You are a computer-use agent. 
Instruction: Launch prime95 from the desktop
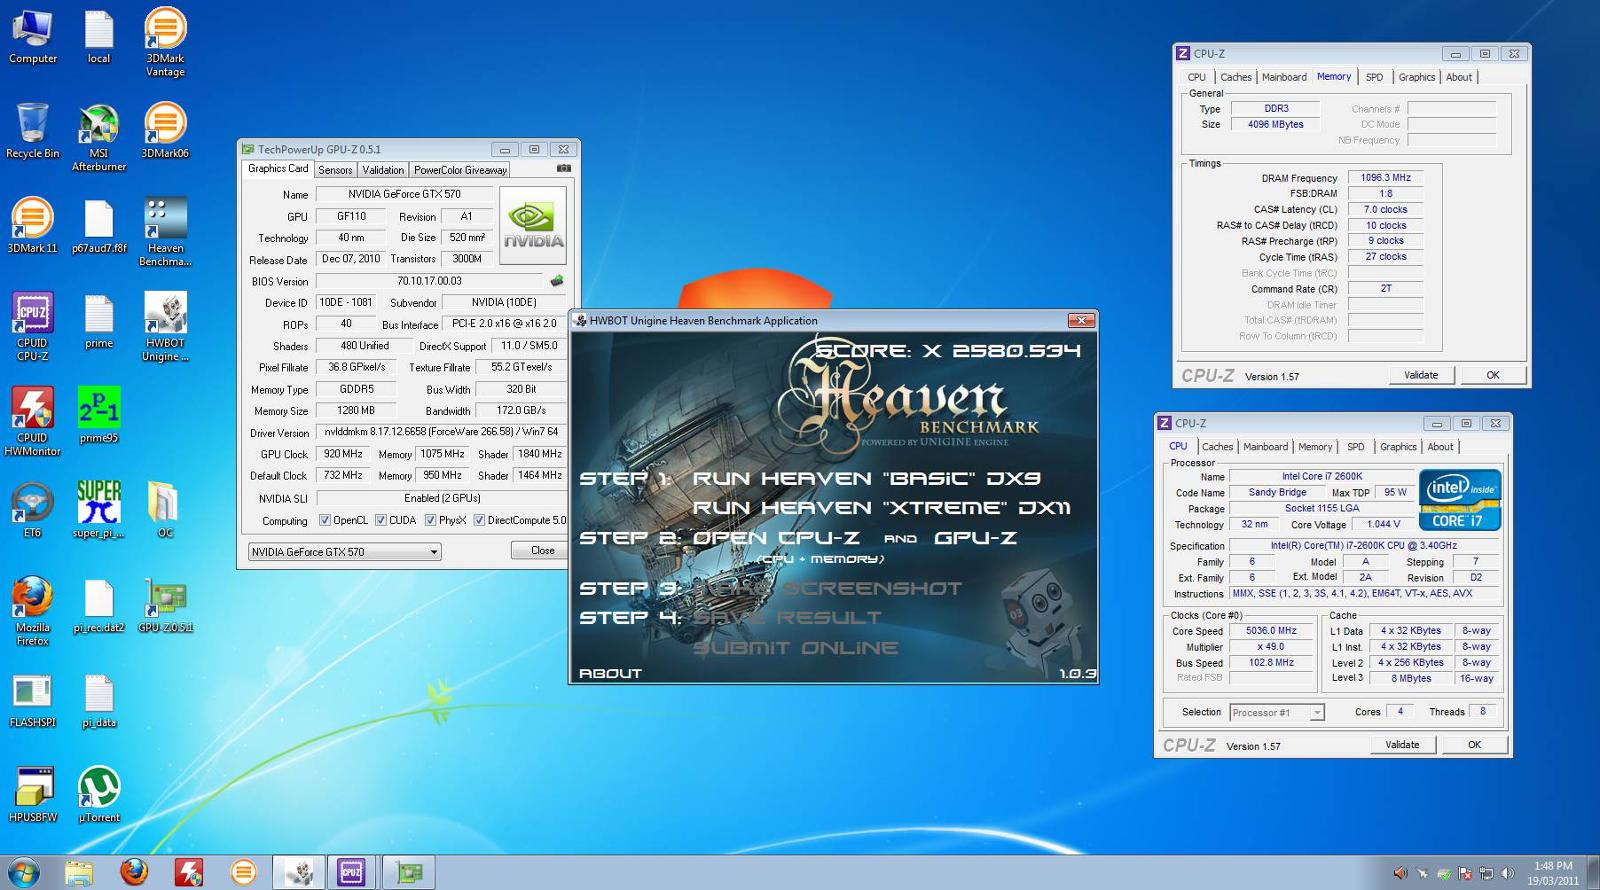99,415
